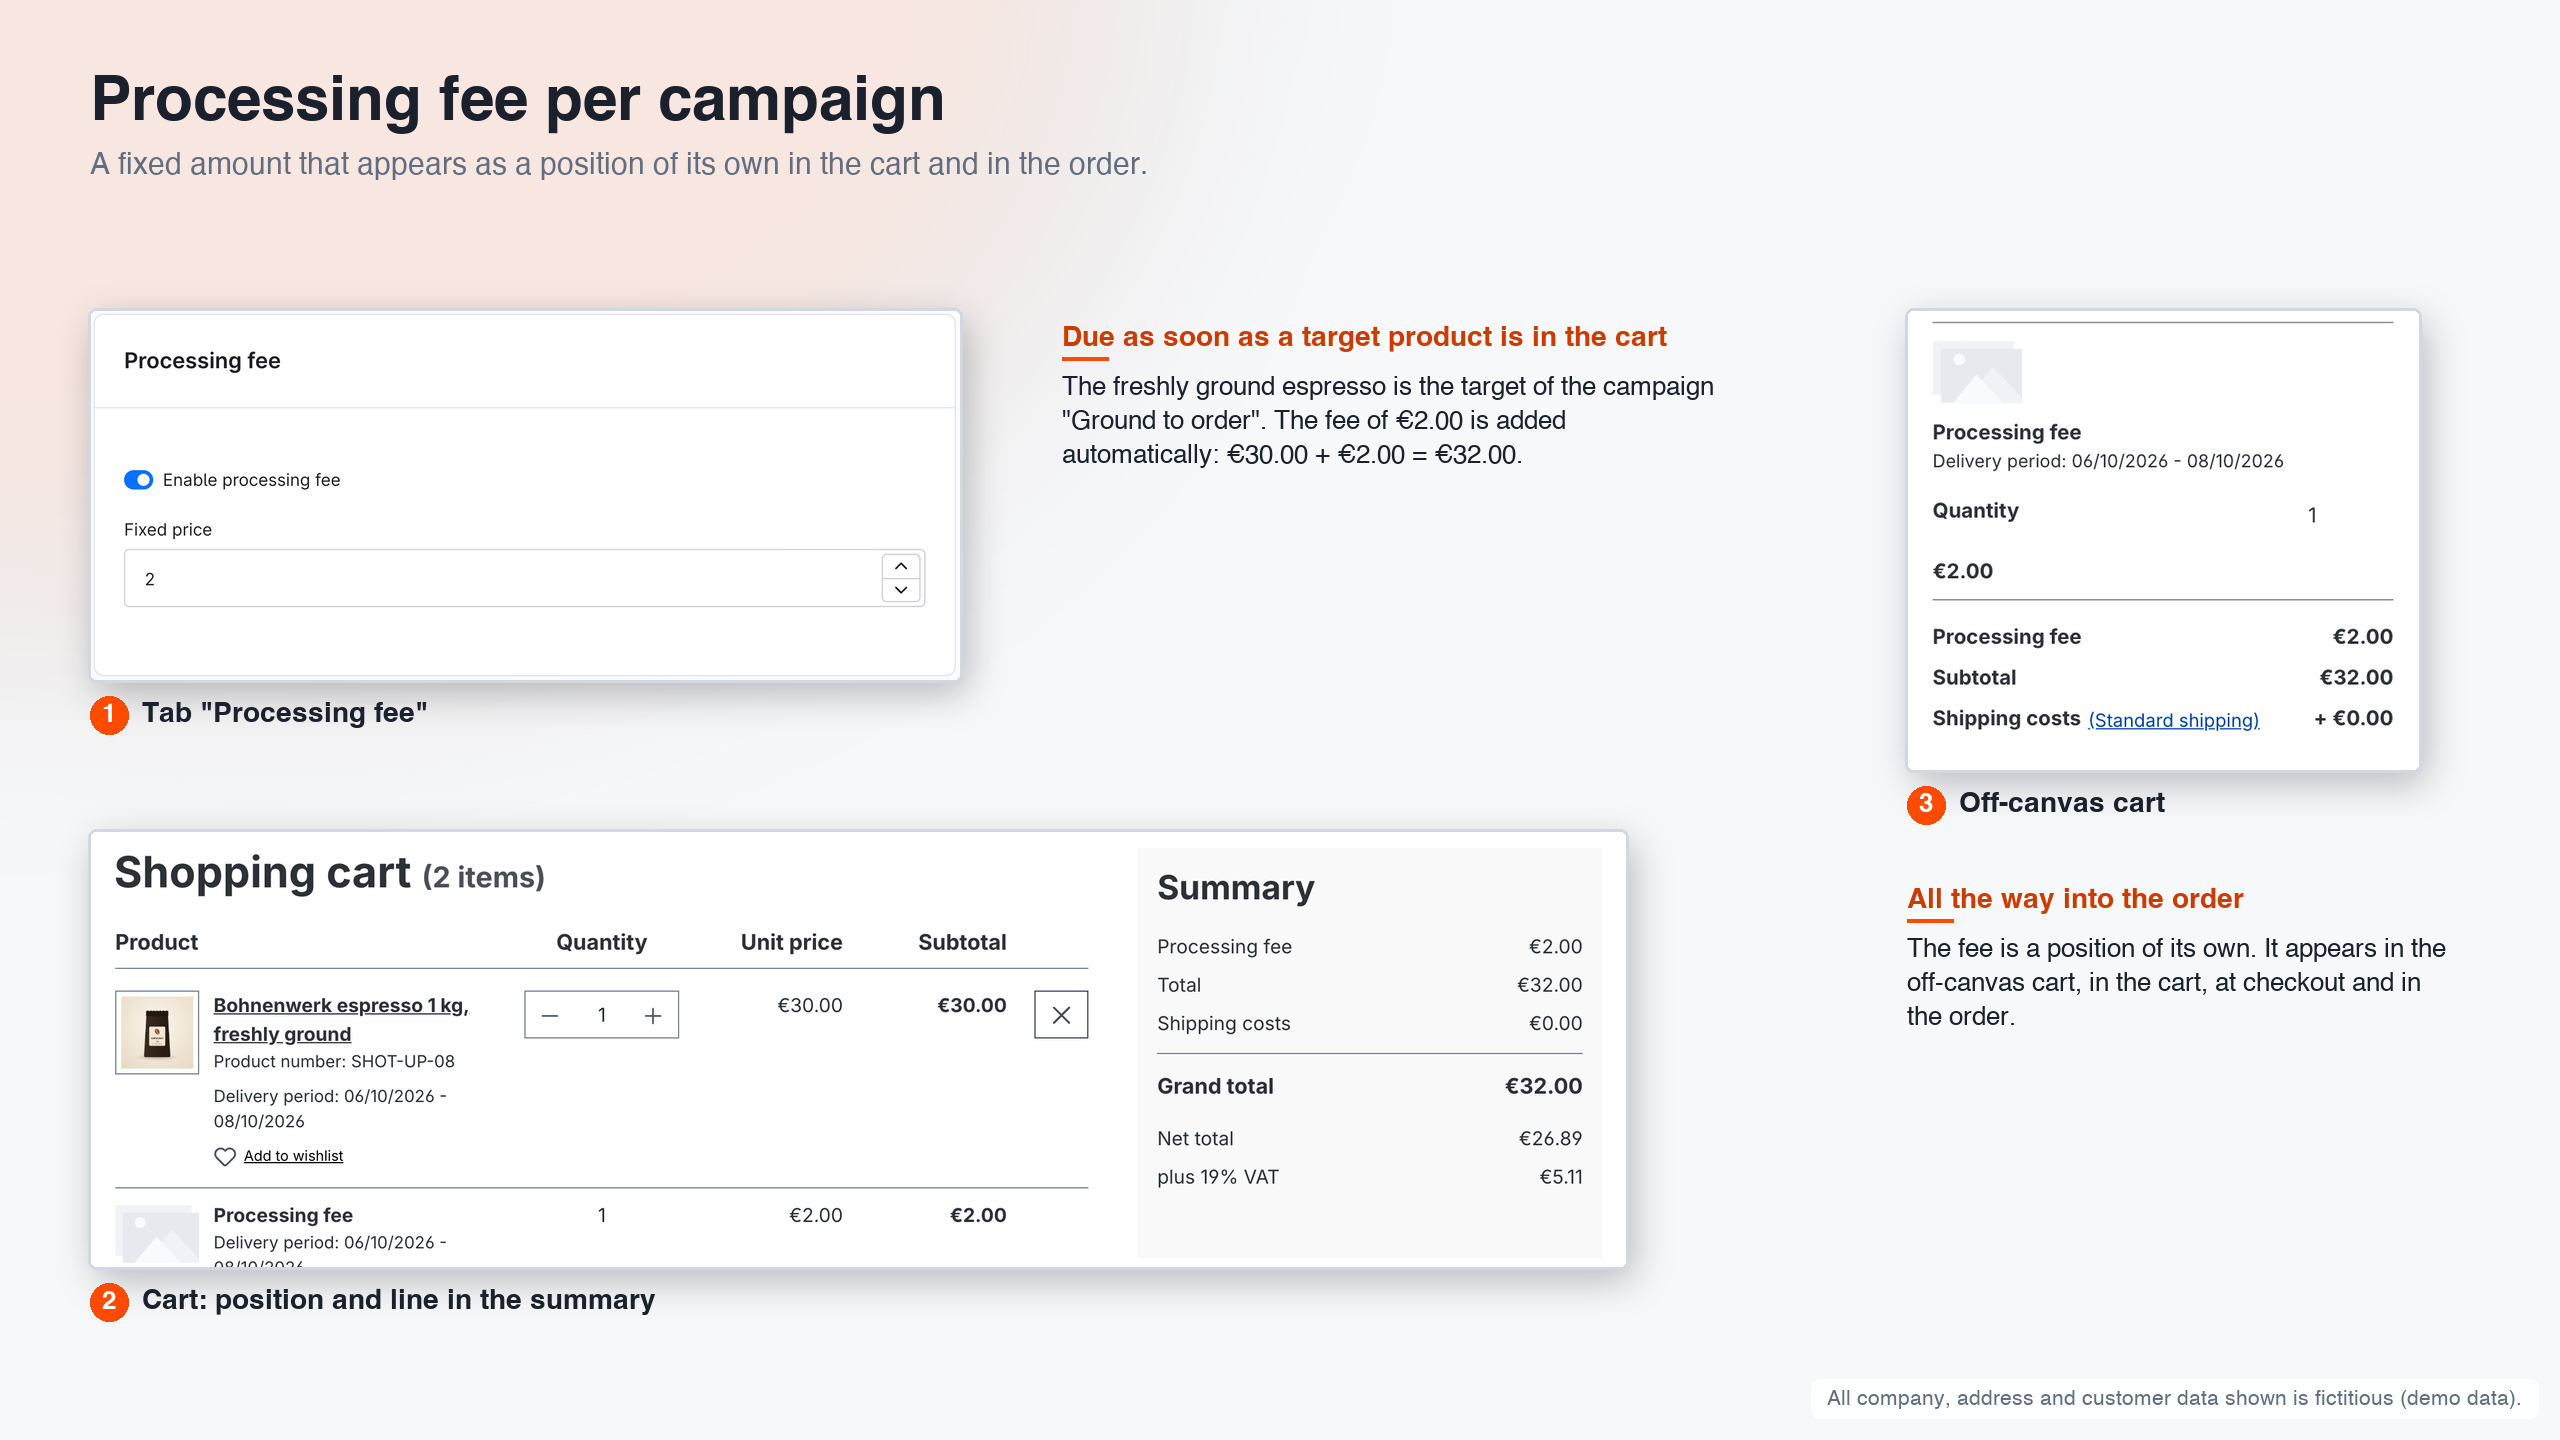The height and width of the screenshot is (1440, 2560).
Task: Click the orange number 2 badge
Action: pos(109,1301)
